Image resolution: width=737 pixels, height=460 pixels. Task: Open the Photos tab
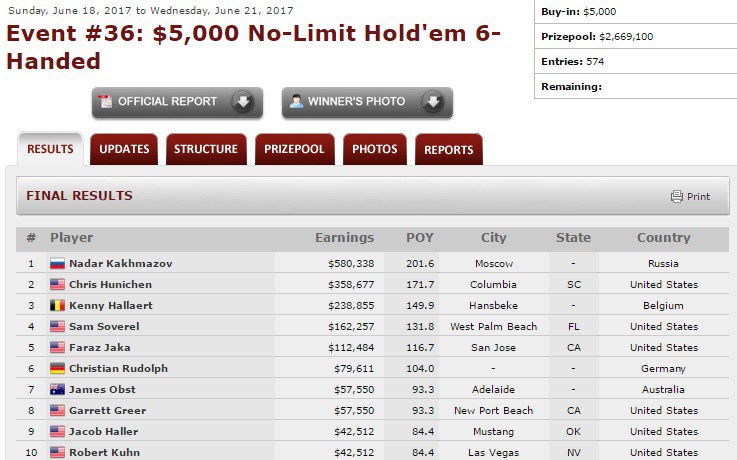(374, 150)
